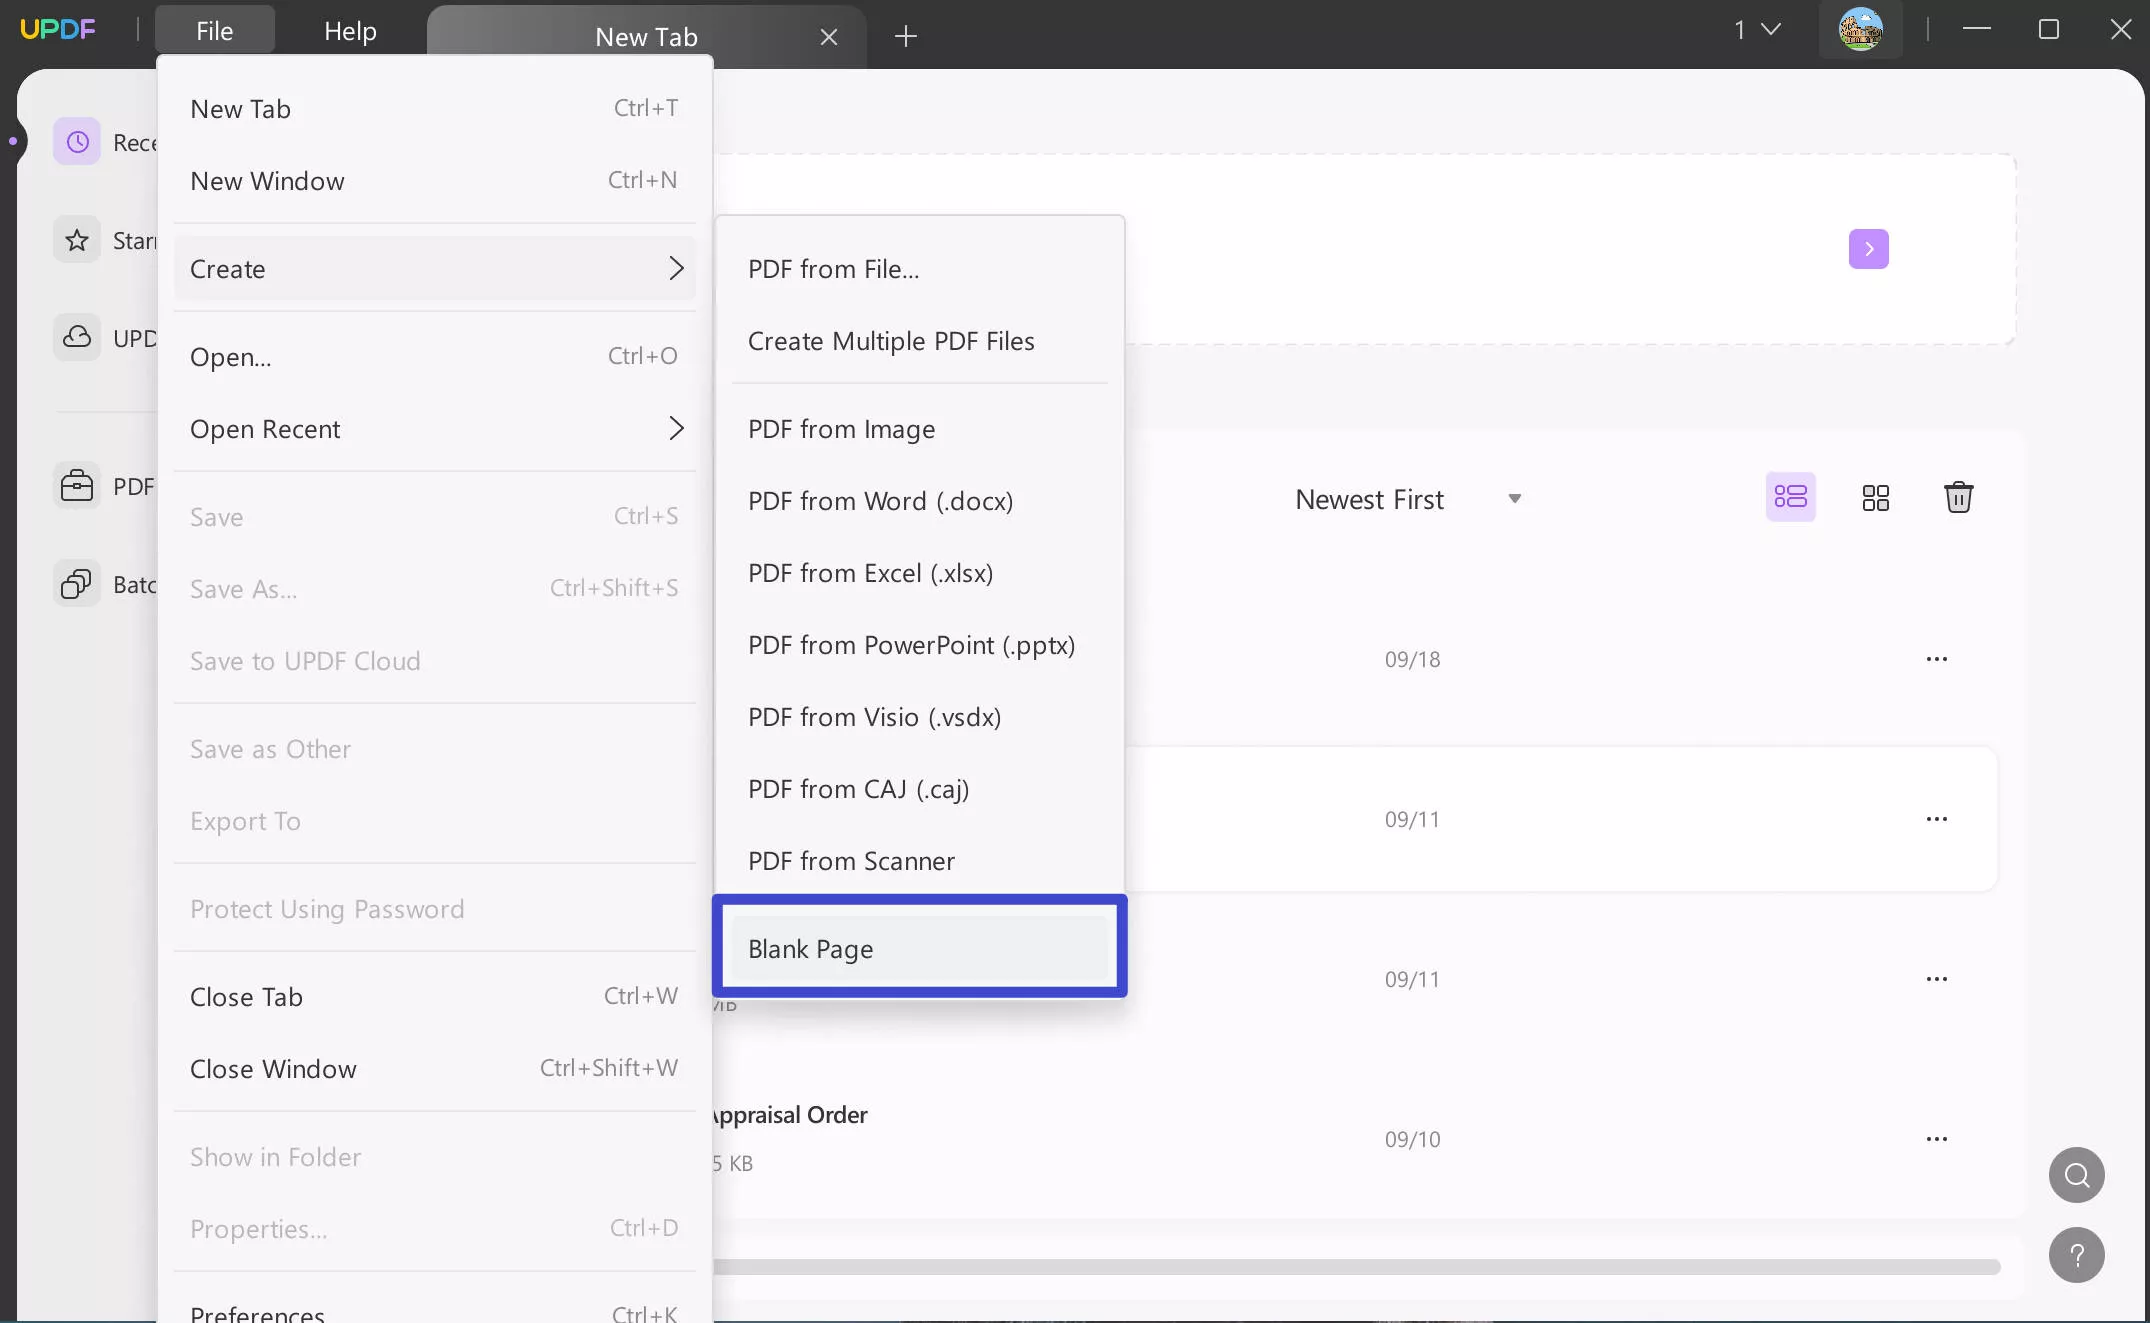Select PDF from CAJ (.caj)
This screenshot has height=1323, width=2150.
click(919, 789)
